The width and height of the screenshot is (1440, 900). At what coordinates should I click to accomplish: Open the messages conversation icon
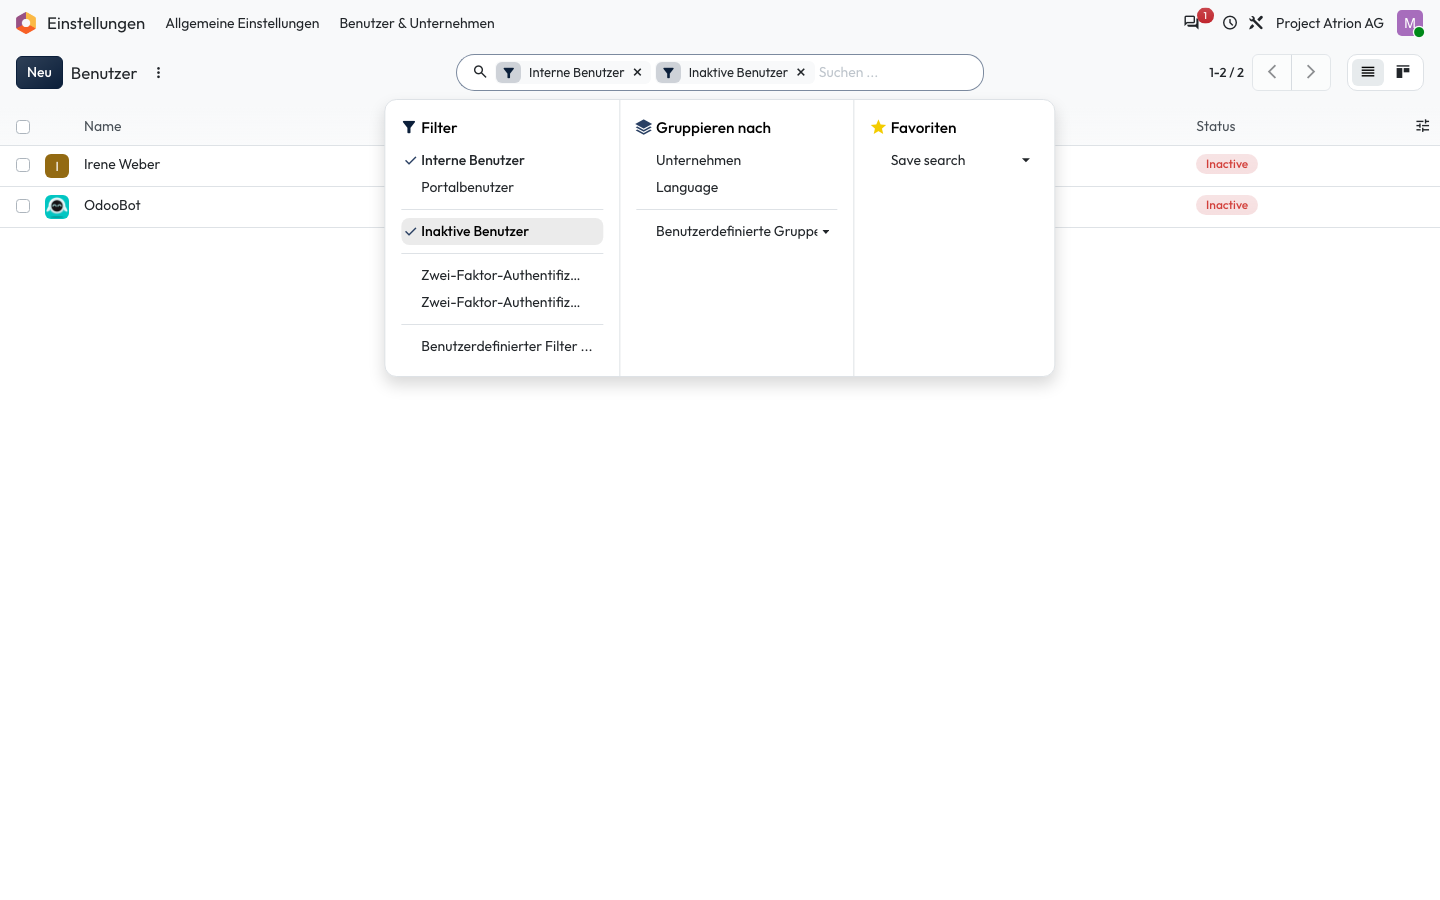tap(1191, 22)
